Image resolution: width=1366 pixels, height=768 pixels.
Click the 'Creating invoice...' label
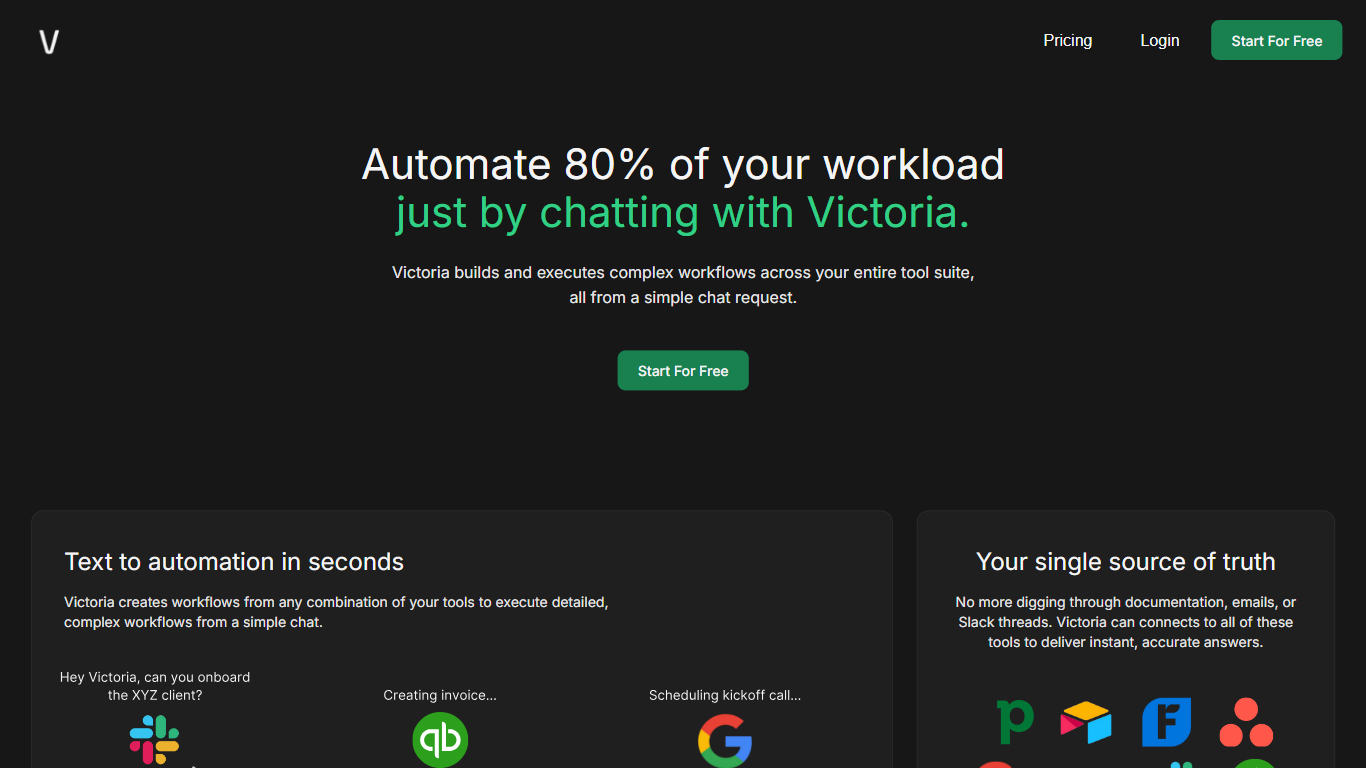[440, 695]
